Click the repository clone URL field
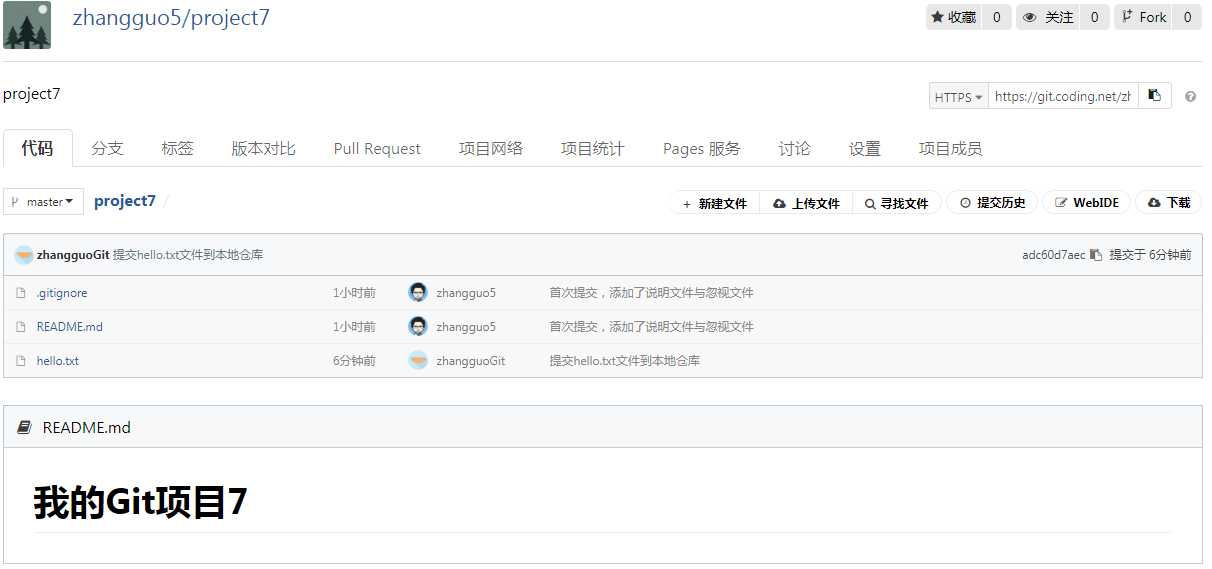 pyautogui.click(x=1063, y=97)
